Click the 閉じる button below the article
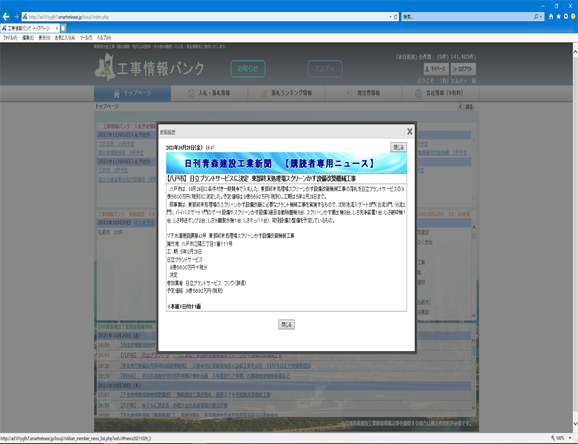This screenshot has height=444, width=578. coord(286,325)
